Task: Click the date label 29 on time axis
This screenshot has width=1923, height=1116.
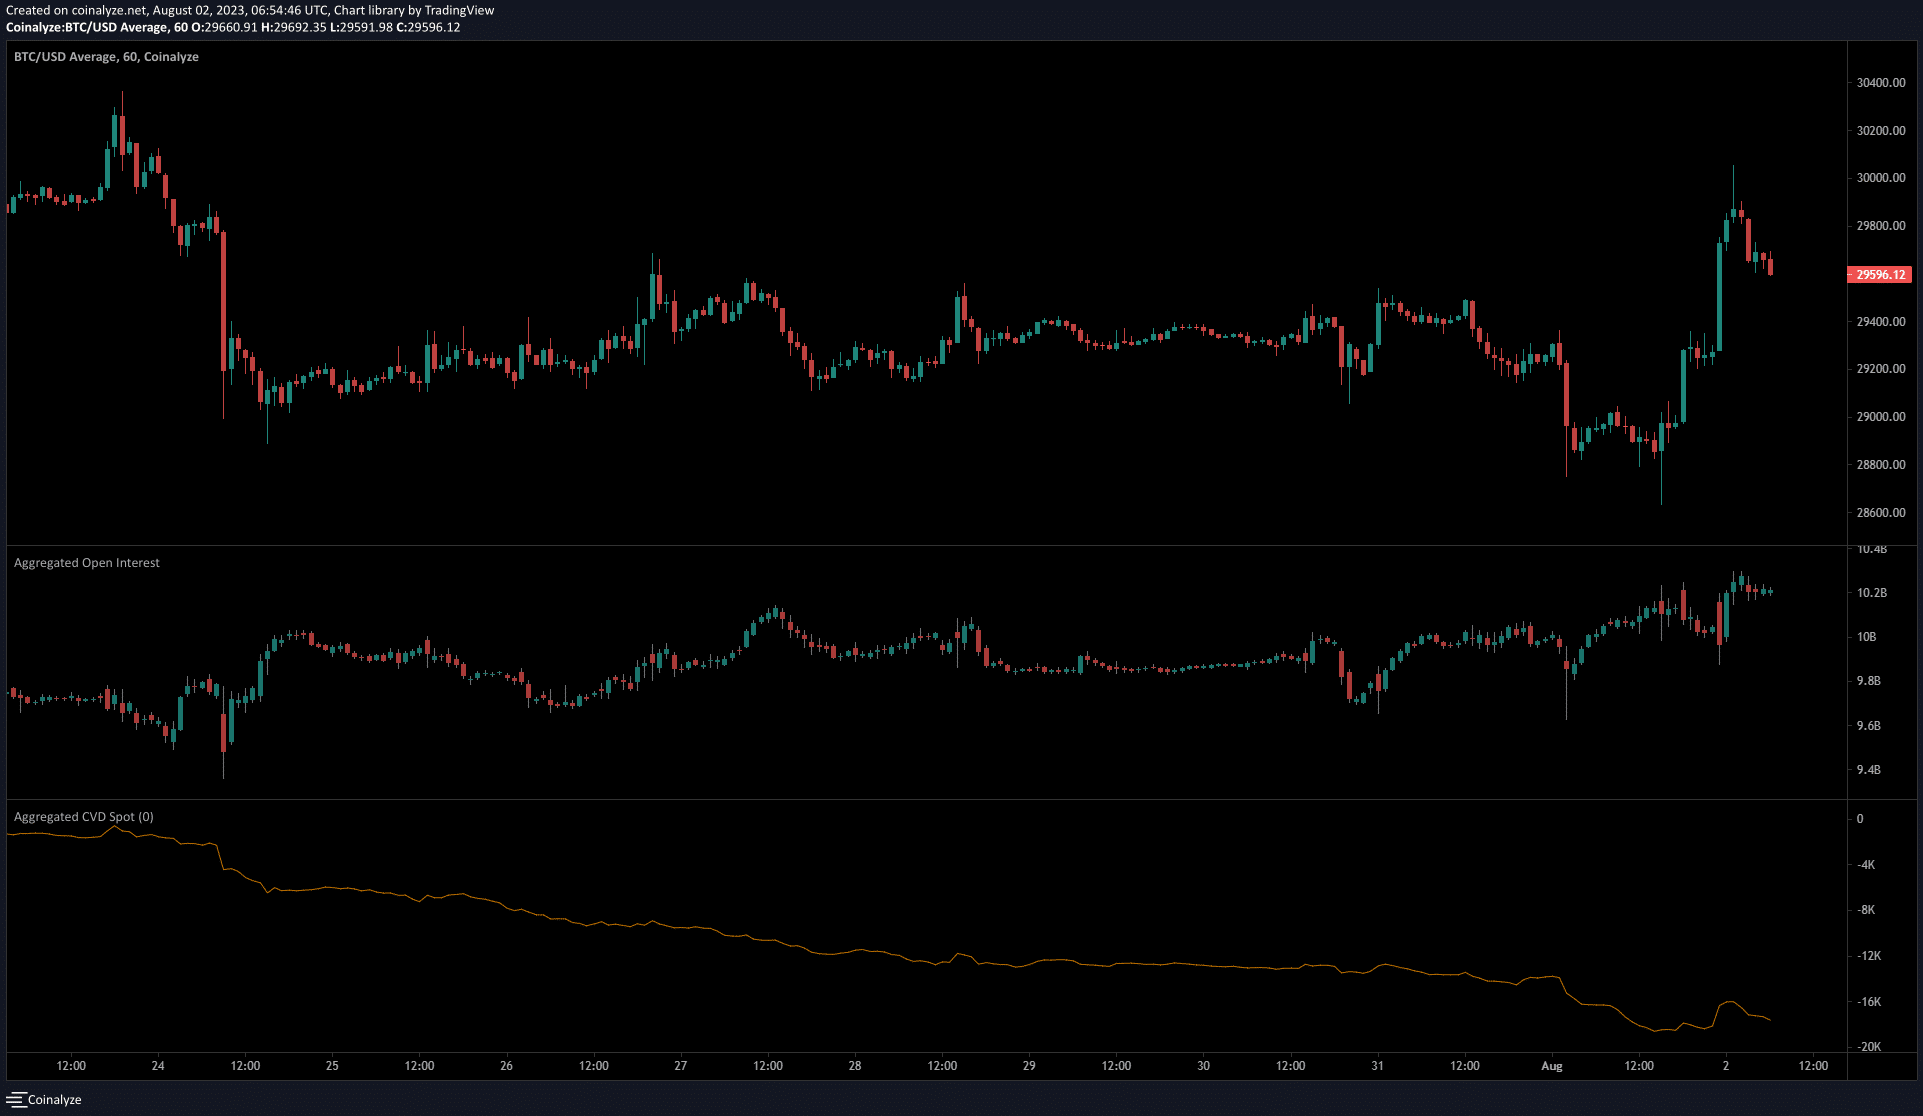Action: tap(1029, 1066)
